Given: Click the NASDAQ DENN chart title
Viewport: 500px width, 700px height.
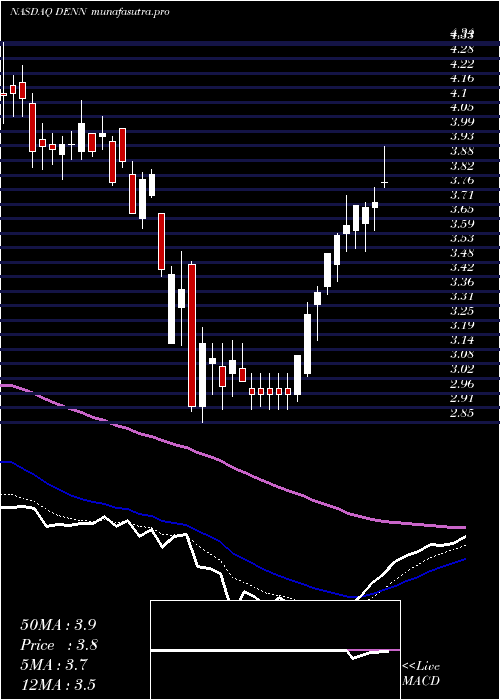Looking at the screenshot, I should coord(90,12).
